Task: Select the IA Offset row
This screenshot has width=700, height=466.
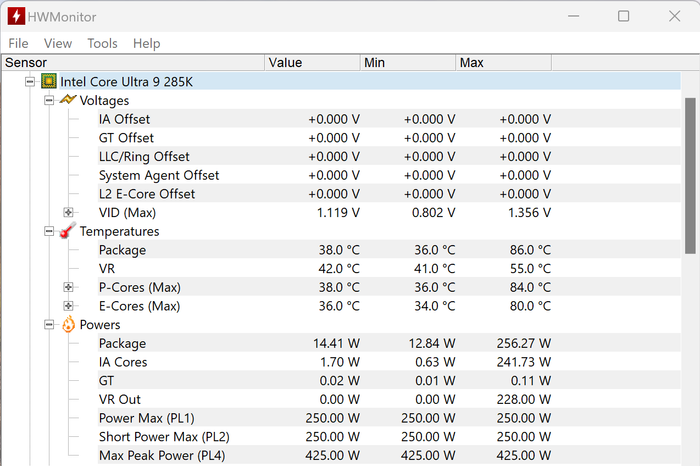Action: (x=389, y=119)
